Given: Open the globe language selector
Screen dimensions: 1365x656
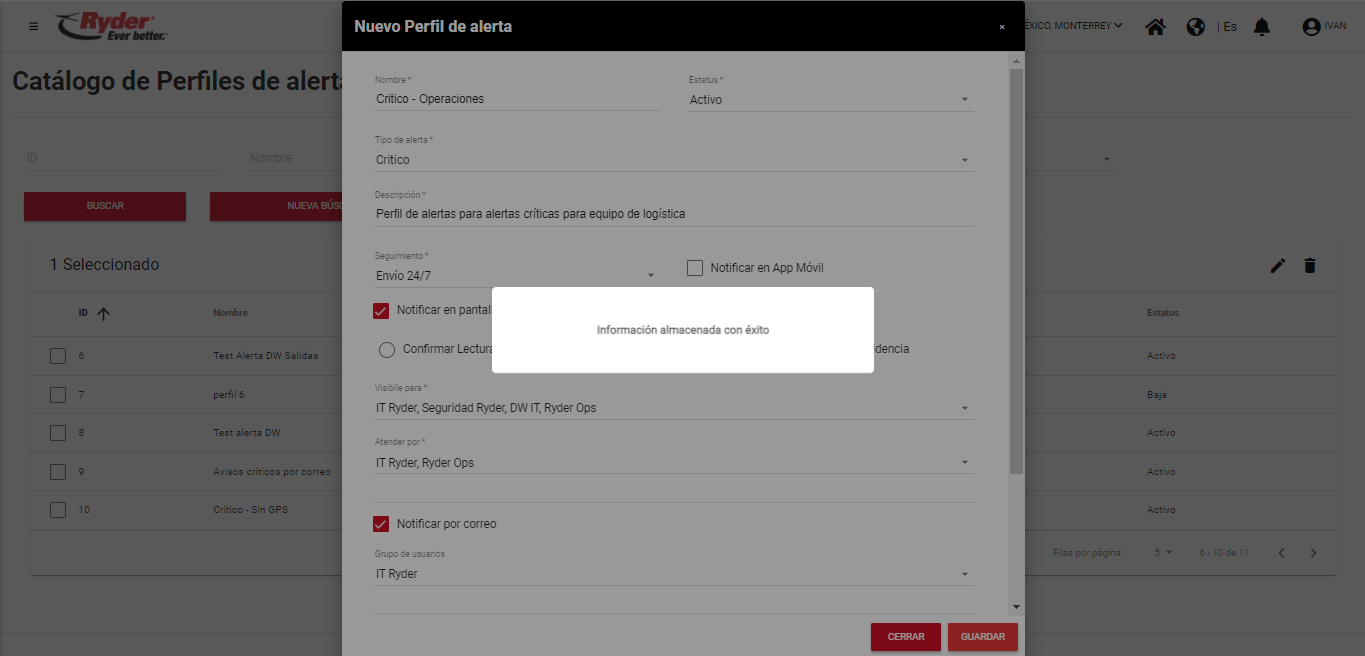Looking at the screenshot, I should [1195, 27].
